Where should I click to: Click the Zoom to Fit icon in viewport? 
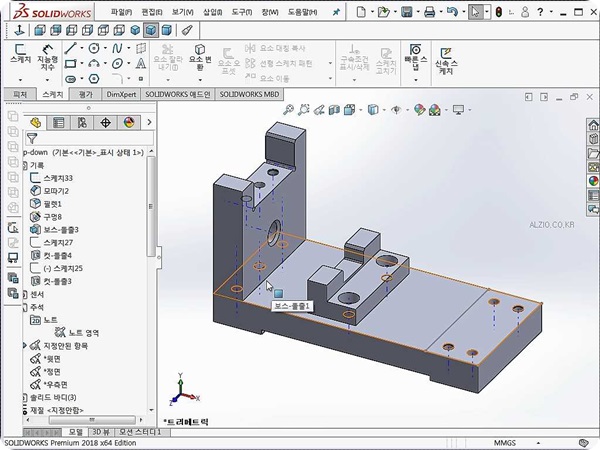pos(288,110)
